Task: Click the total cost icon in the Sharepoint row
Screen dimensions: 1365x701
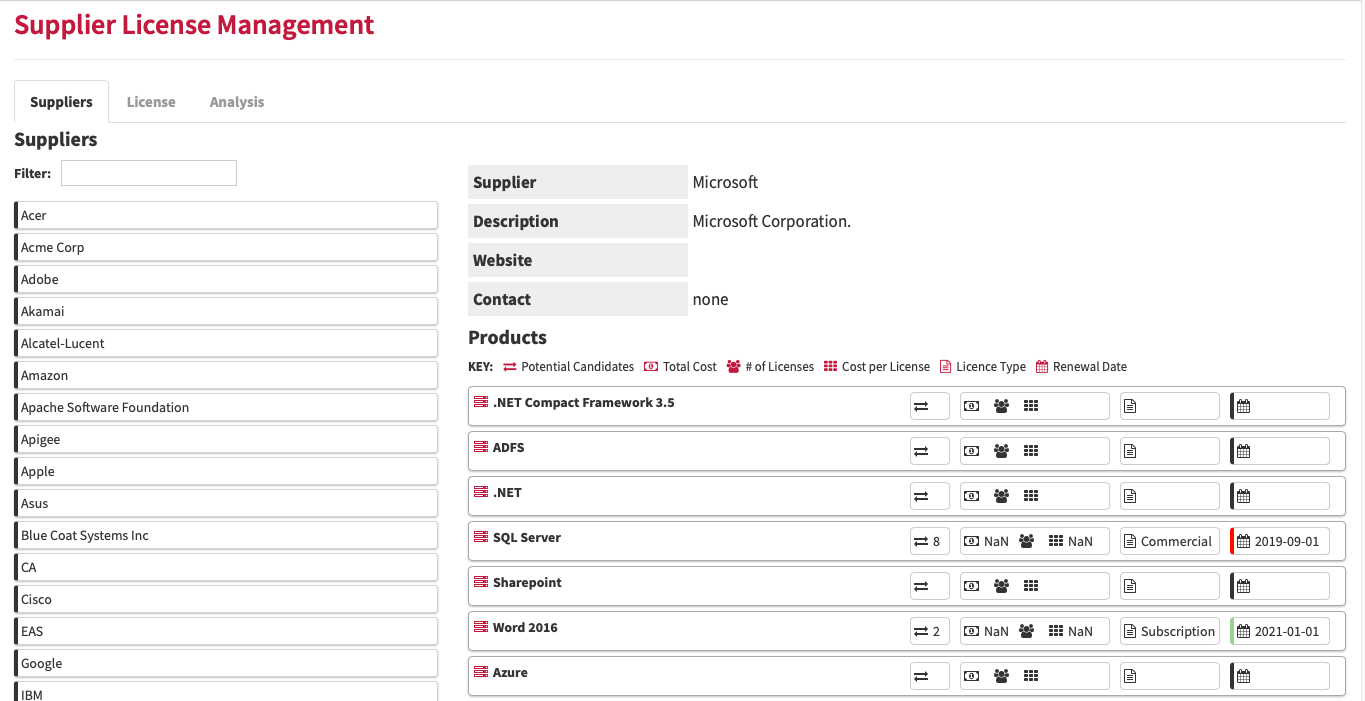Action: (971, 587)
